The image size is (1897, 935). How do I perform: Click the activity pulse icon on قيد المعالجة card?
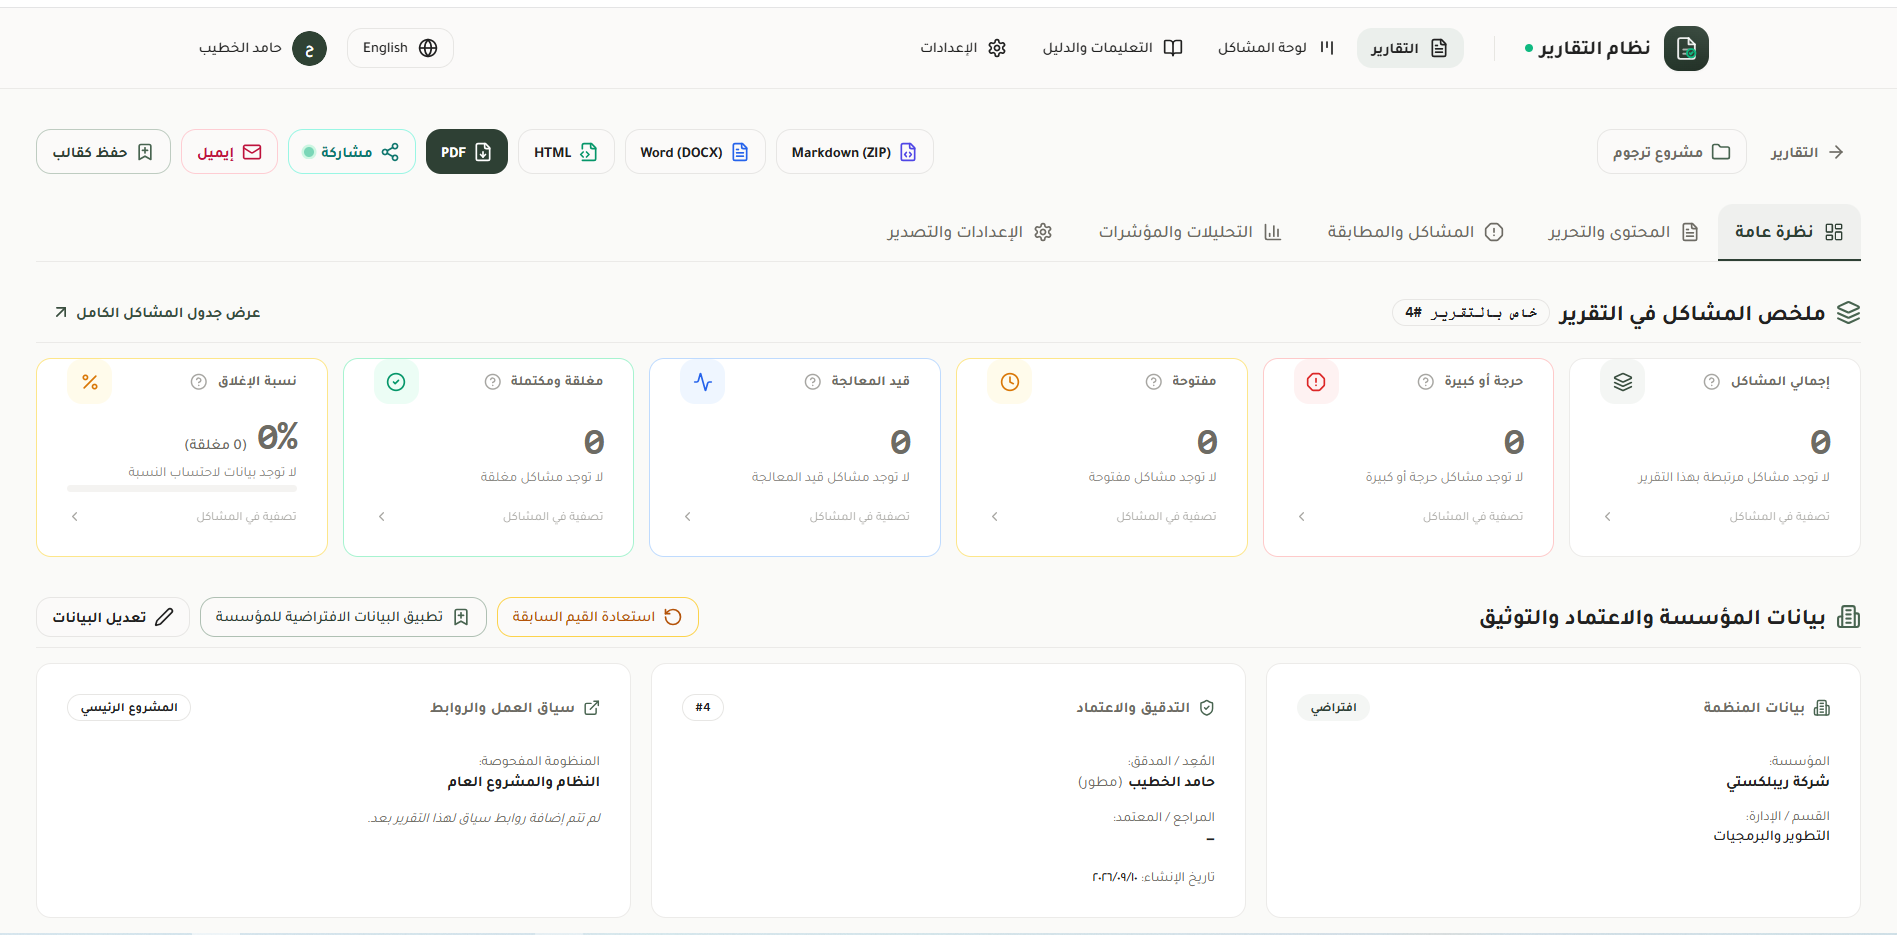[x=703, y=382]
